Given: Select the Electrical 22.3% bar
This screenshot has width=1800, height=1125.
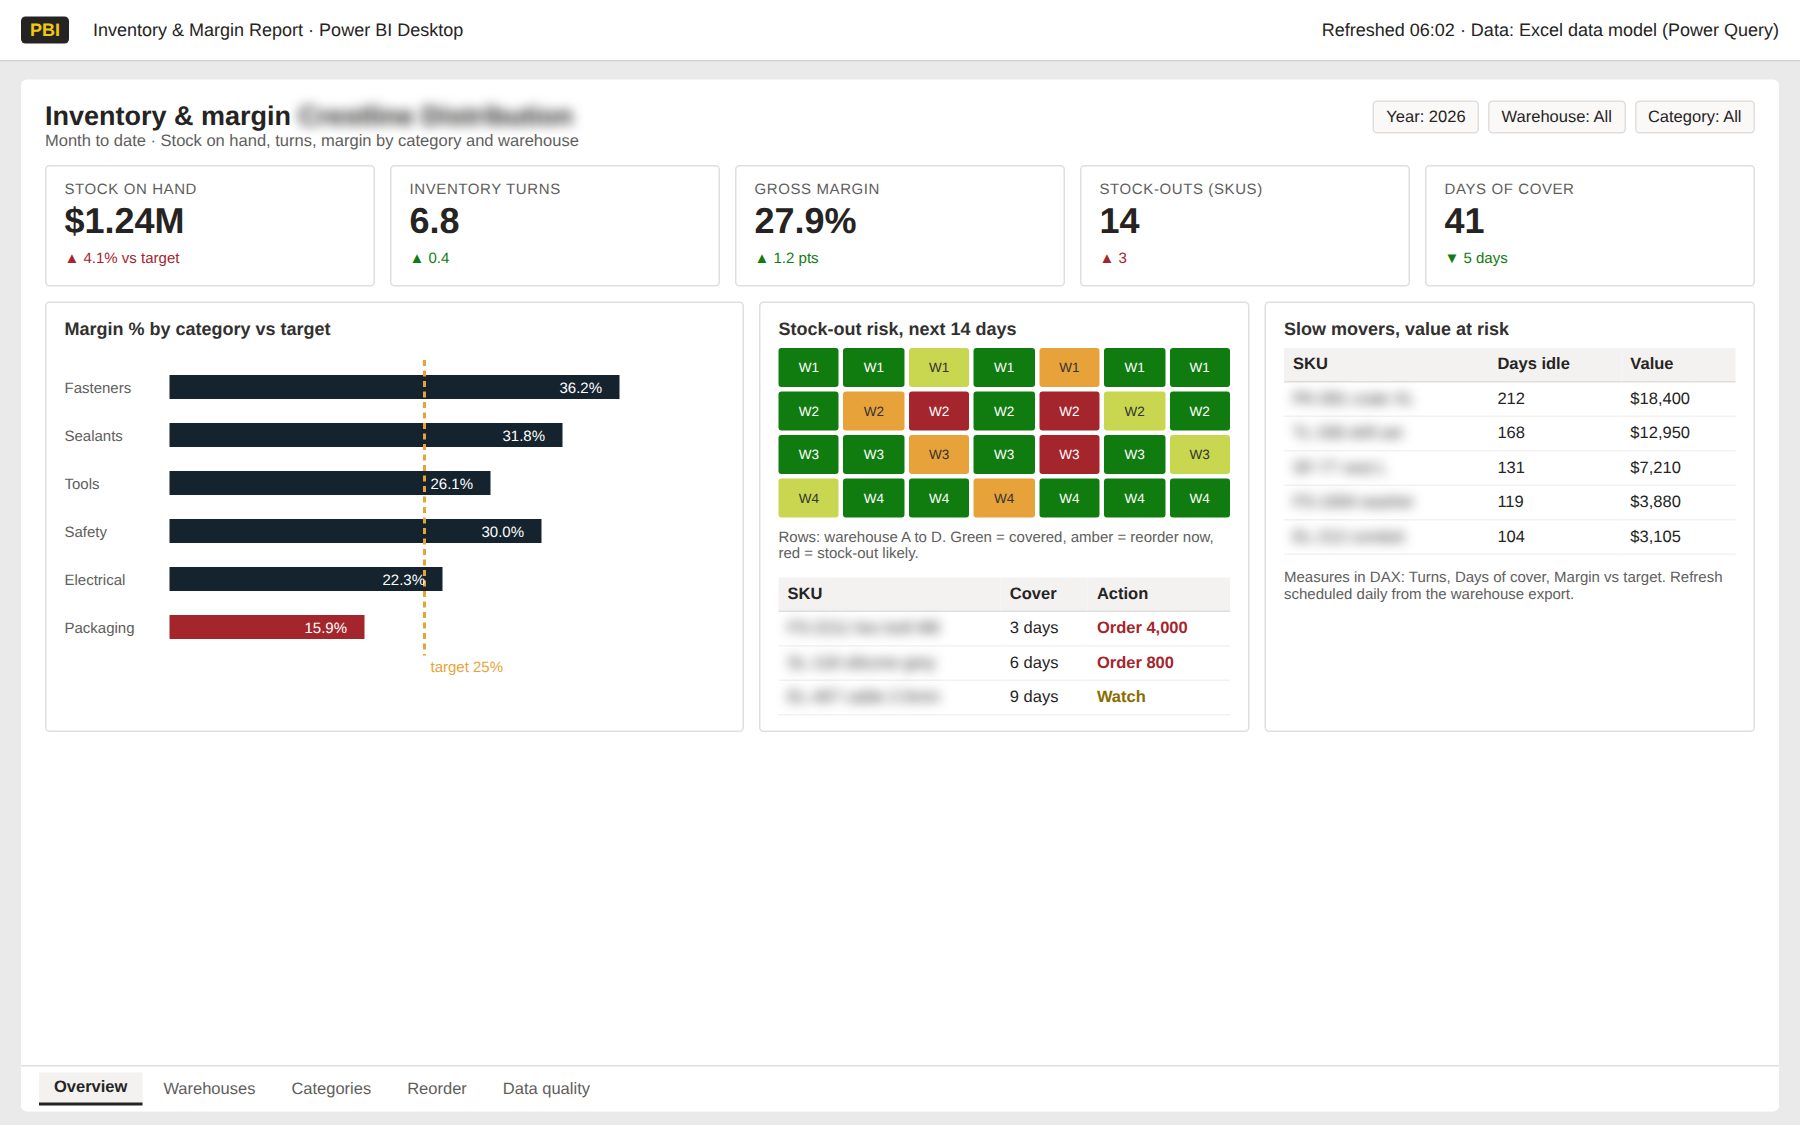Looking at the screenshot, I should pyautogui.click(x=306, y=579).
